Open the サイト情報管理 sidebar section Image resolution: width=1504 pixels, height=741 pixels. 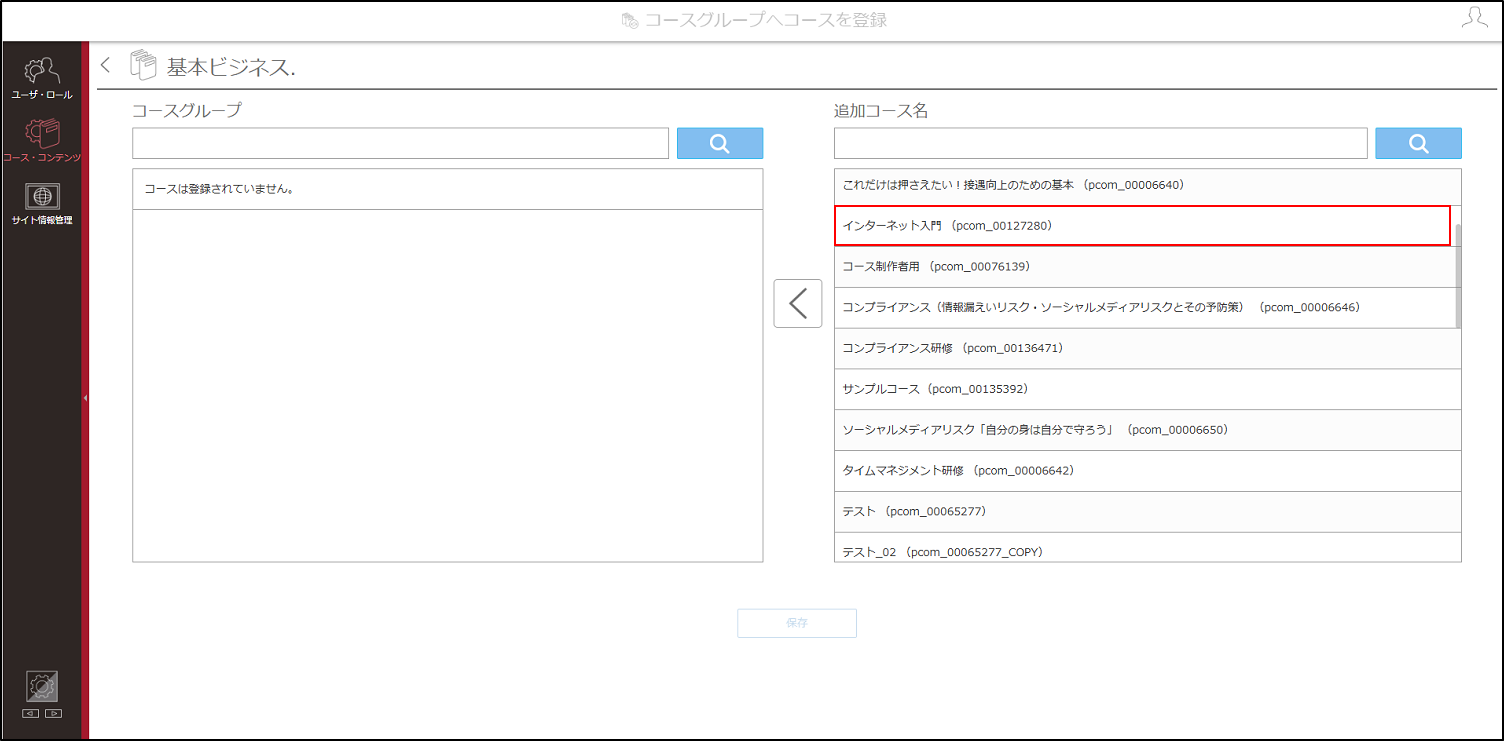(x=42, y=204)
